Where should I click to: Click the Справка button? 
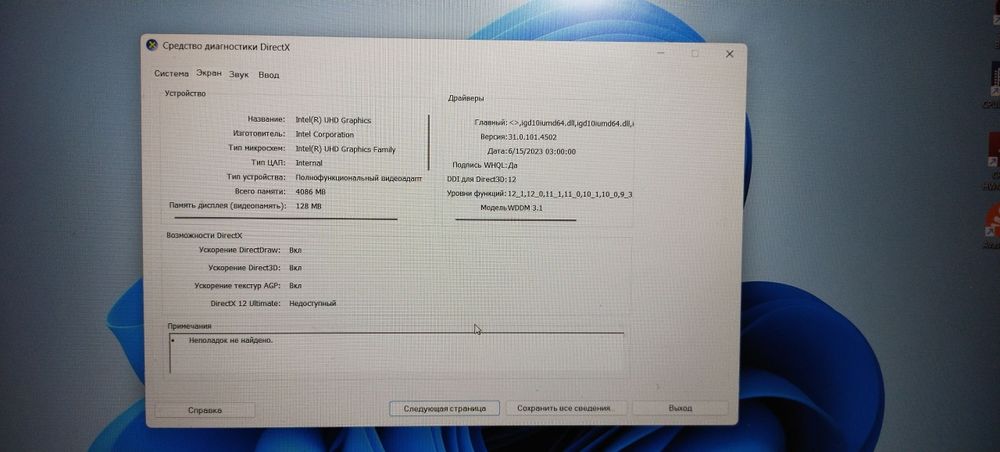pos(205,410)
